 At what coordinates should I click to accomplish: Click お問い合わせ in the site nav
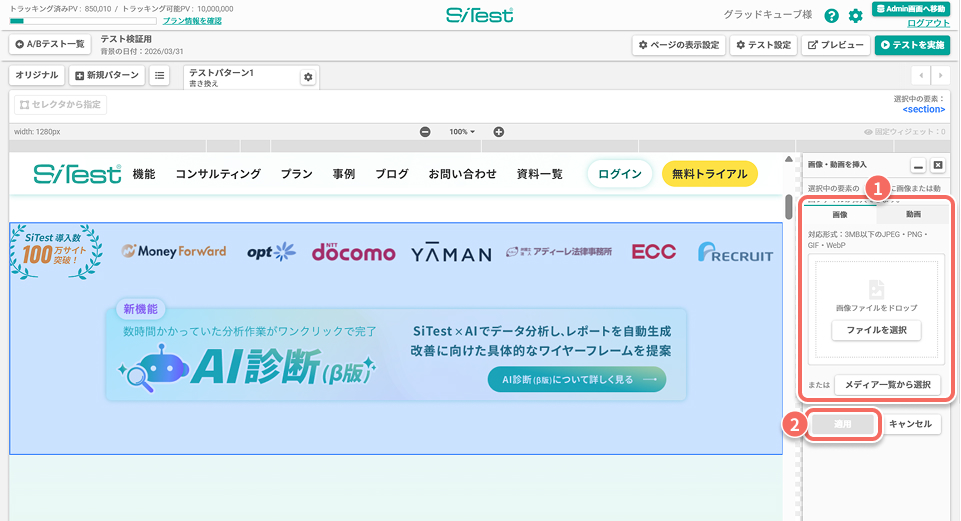(462, 174)
